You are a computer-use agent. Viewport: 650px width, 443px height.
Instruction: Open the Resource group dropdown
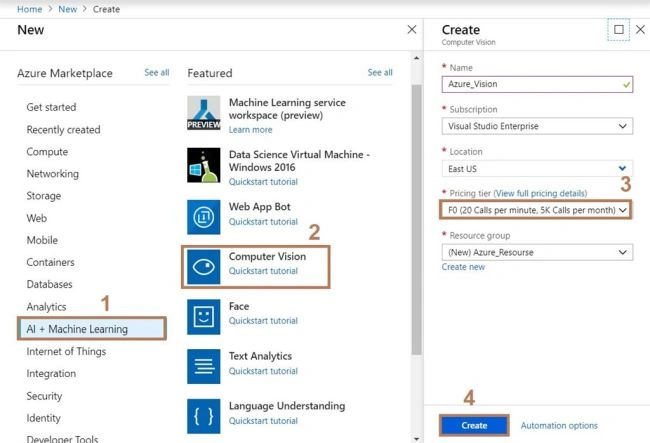pos(537,252)
